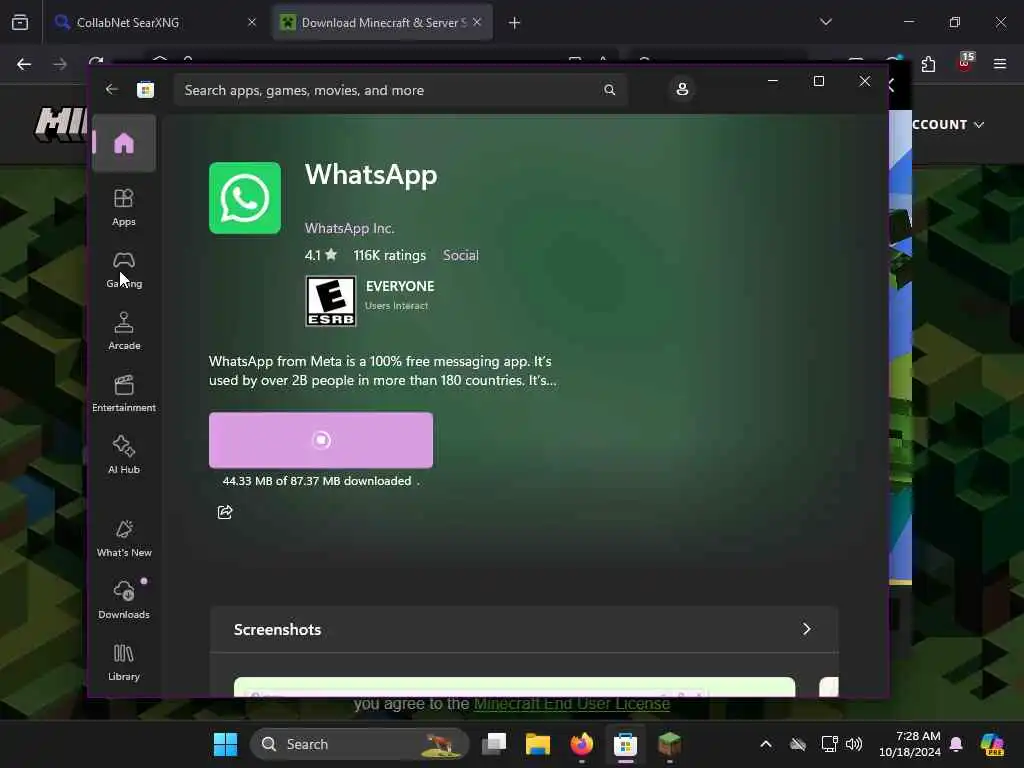
Task: Open the notifications bell in taskbar
Action: [956, 744]
